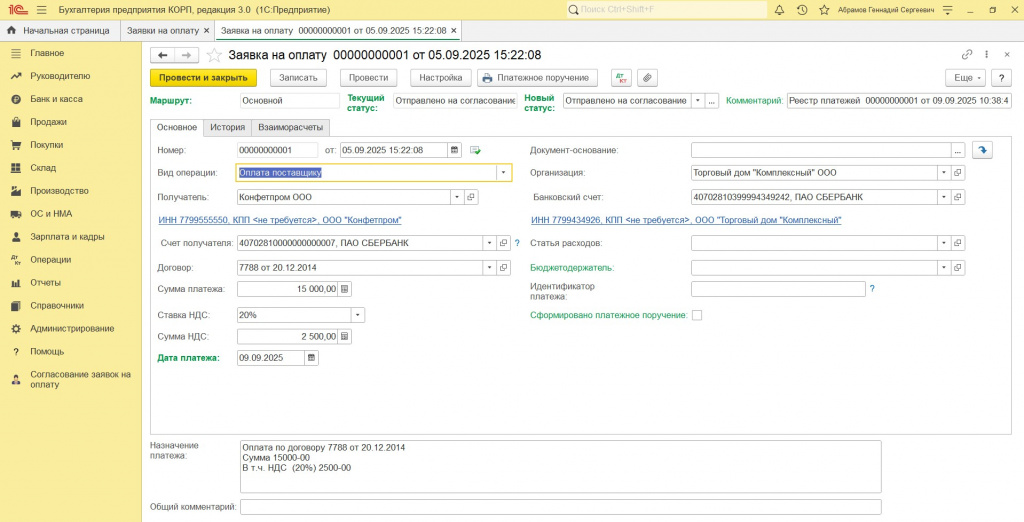Open Организация record icon
1024x522 pixels.
pos(958,173)
